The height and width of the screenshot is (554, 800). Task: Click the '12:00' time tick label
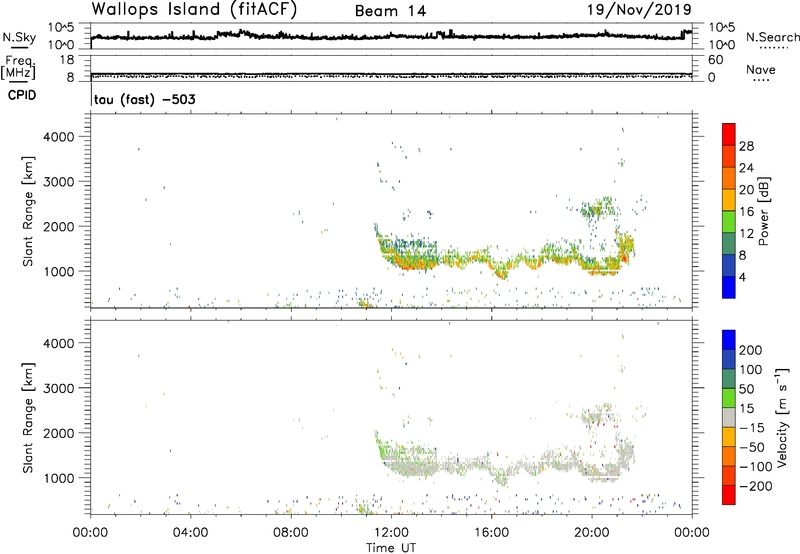click(391, 533)
